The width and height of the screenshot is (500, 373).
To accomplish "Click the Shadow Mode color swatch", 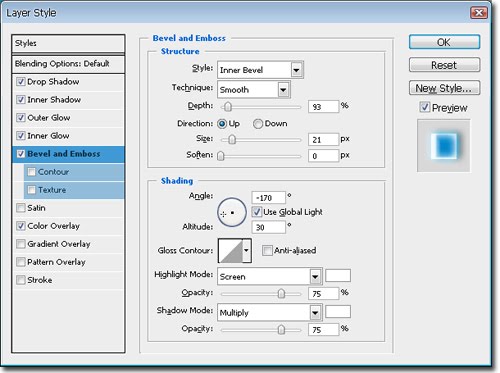I will click(x=338, y=312).
